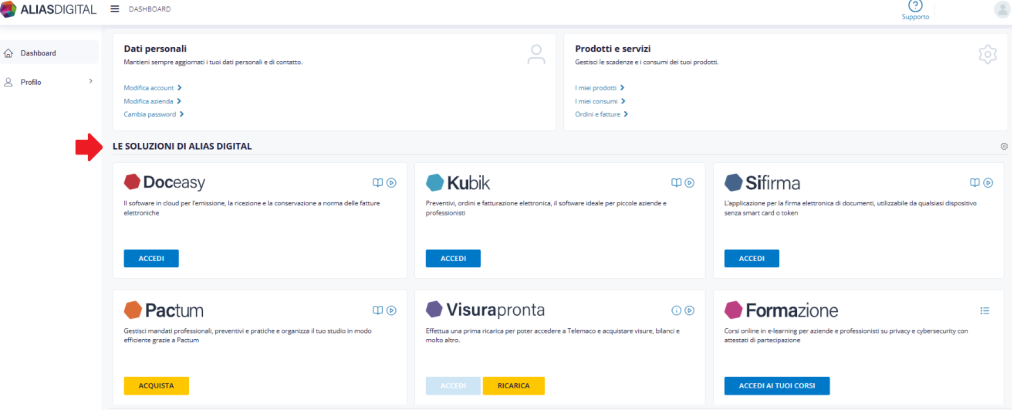1012x410 pixels.
Task: Click the Dashboard home icon in sidebar
Action: pos(8,53)
